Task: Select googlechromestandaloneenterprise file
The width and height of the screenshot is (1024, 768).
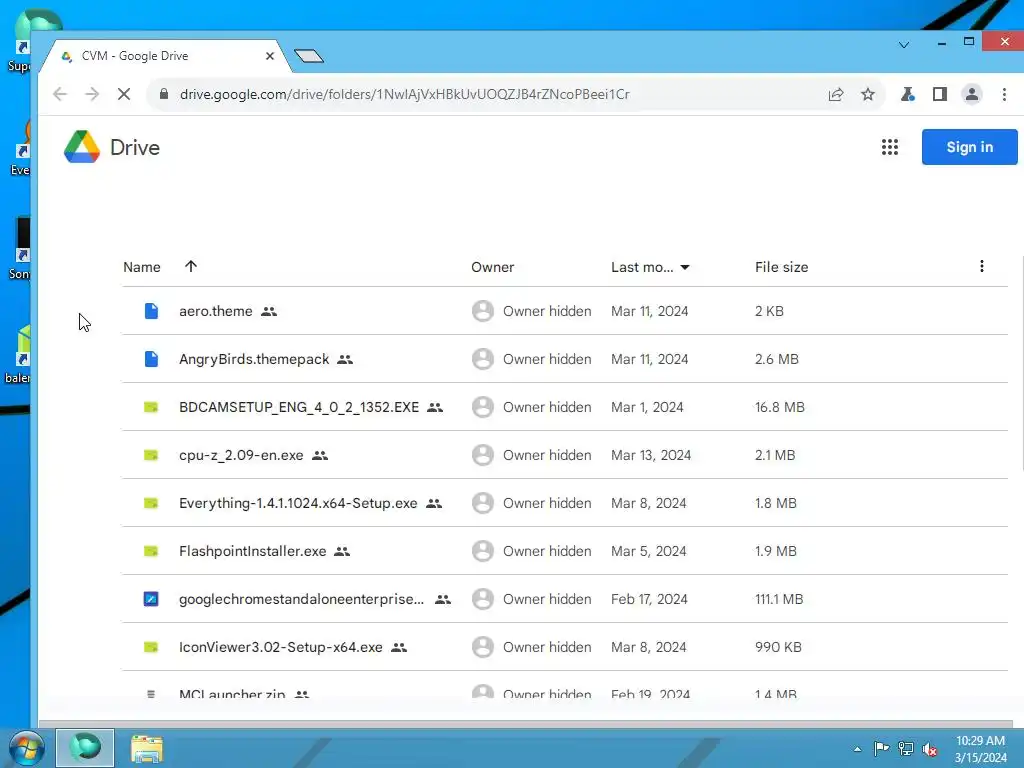Action: click(x=564, y=599)
